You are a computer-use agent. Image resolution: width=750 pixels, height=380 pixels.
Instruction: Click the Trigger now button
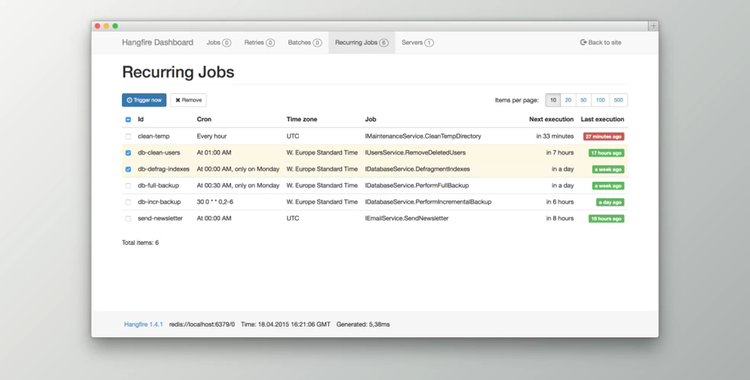tap(144, 100)
